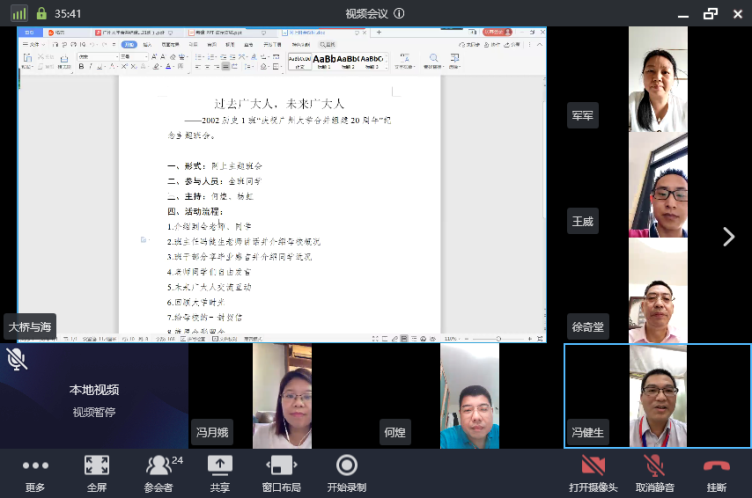Open a new tab with plus in WPS
The height and width of the screenshot is (498, 752).
tap(379, 33)
